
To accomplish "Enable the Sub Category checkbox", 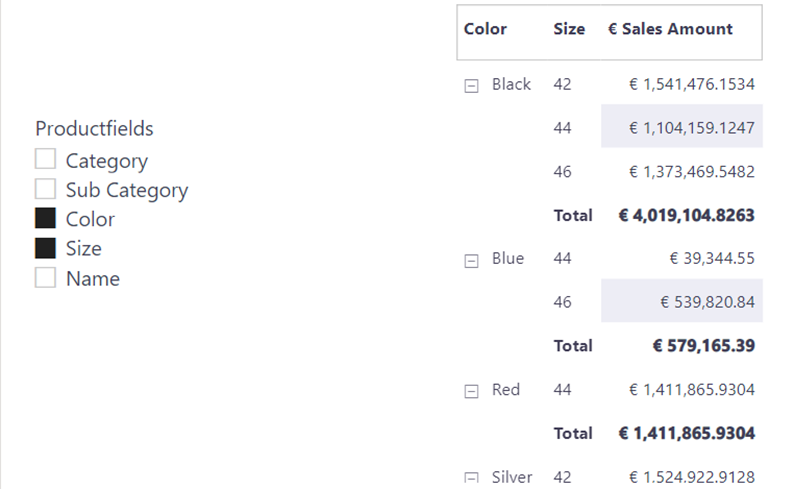I will click(45, 189).
